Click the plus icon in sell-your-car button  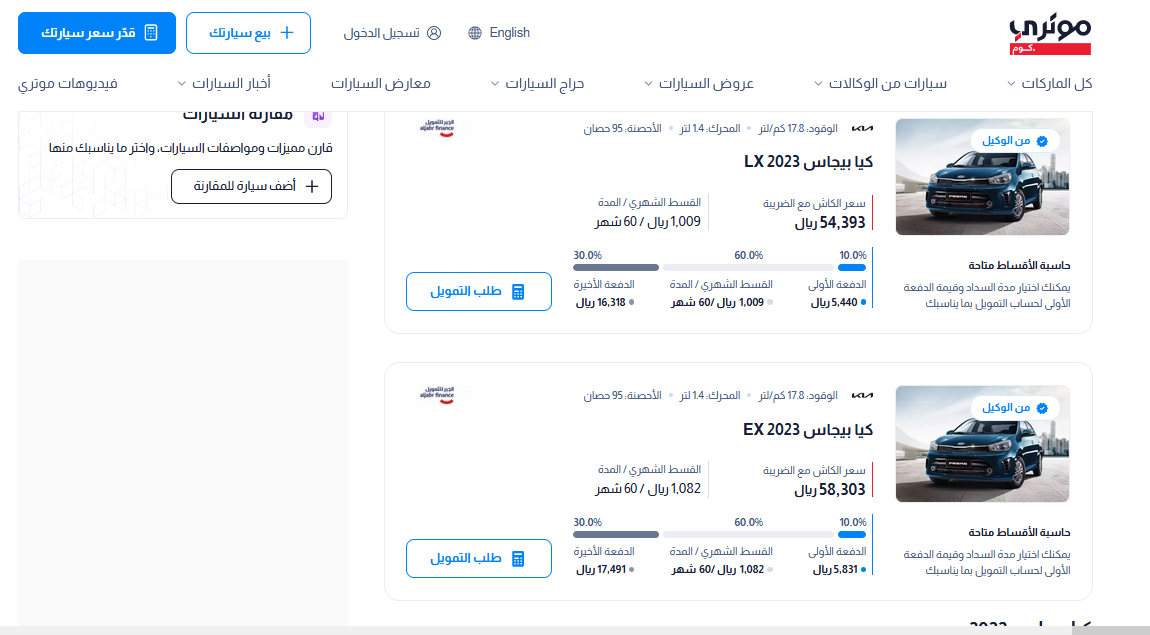point(287,32)
